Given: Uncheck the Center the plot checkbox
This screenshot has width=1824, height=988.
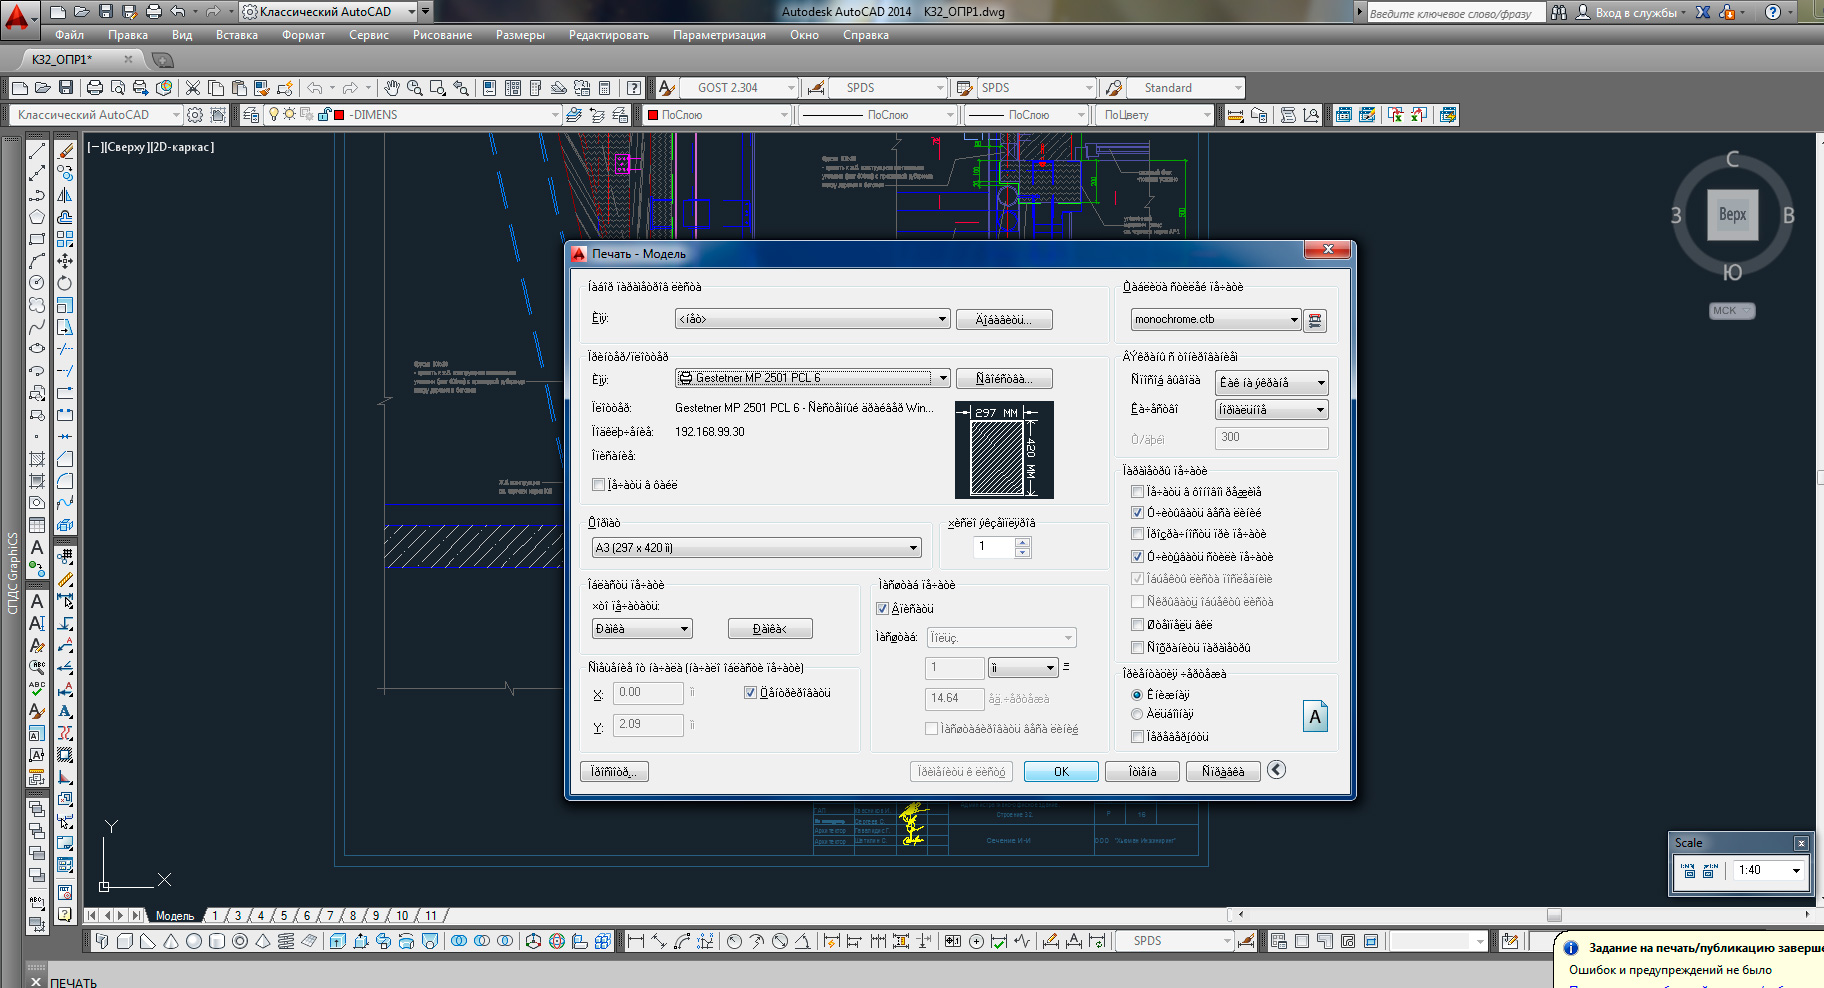Looking at the screenshot, I should click(750, 693).
